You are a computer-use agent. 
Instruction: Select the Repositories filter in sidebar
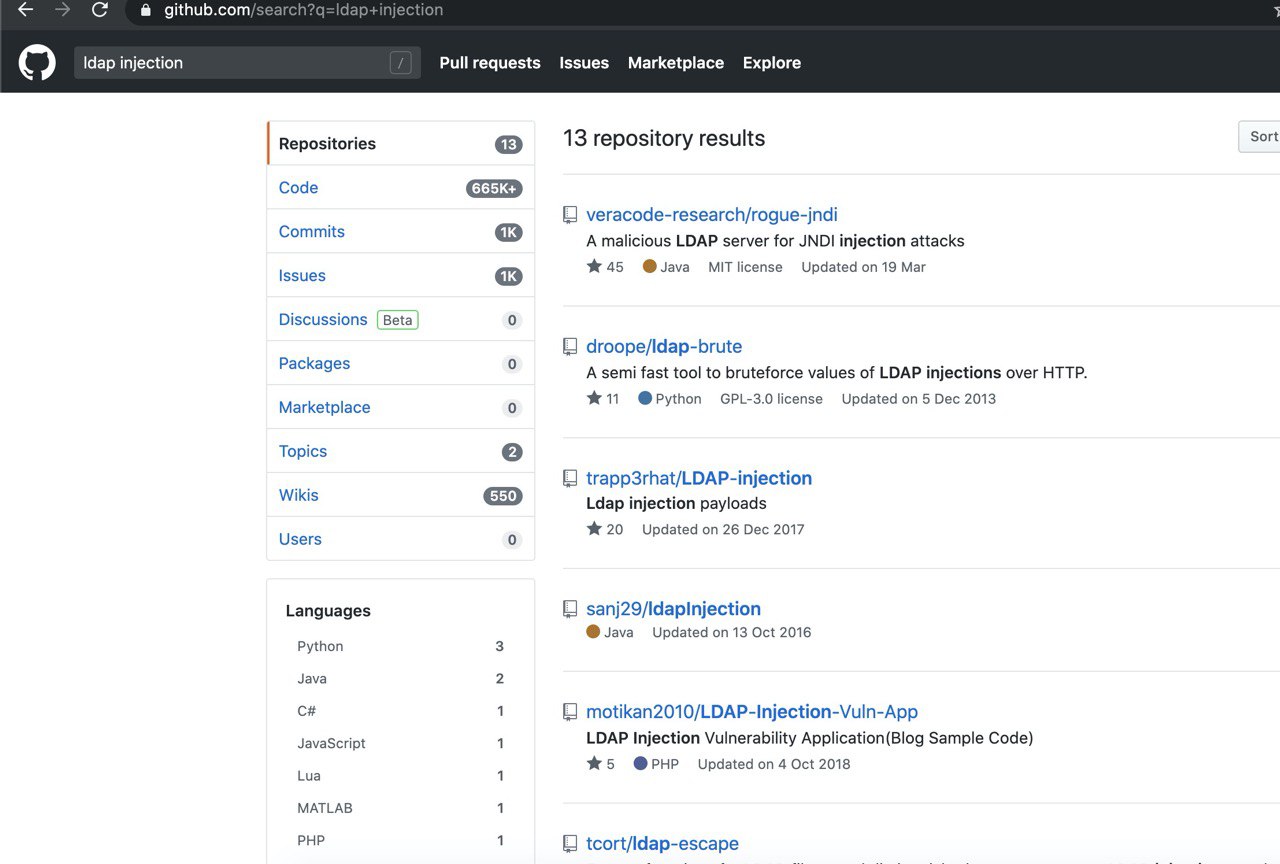pos(401,143)
